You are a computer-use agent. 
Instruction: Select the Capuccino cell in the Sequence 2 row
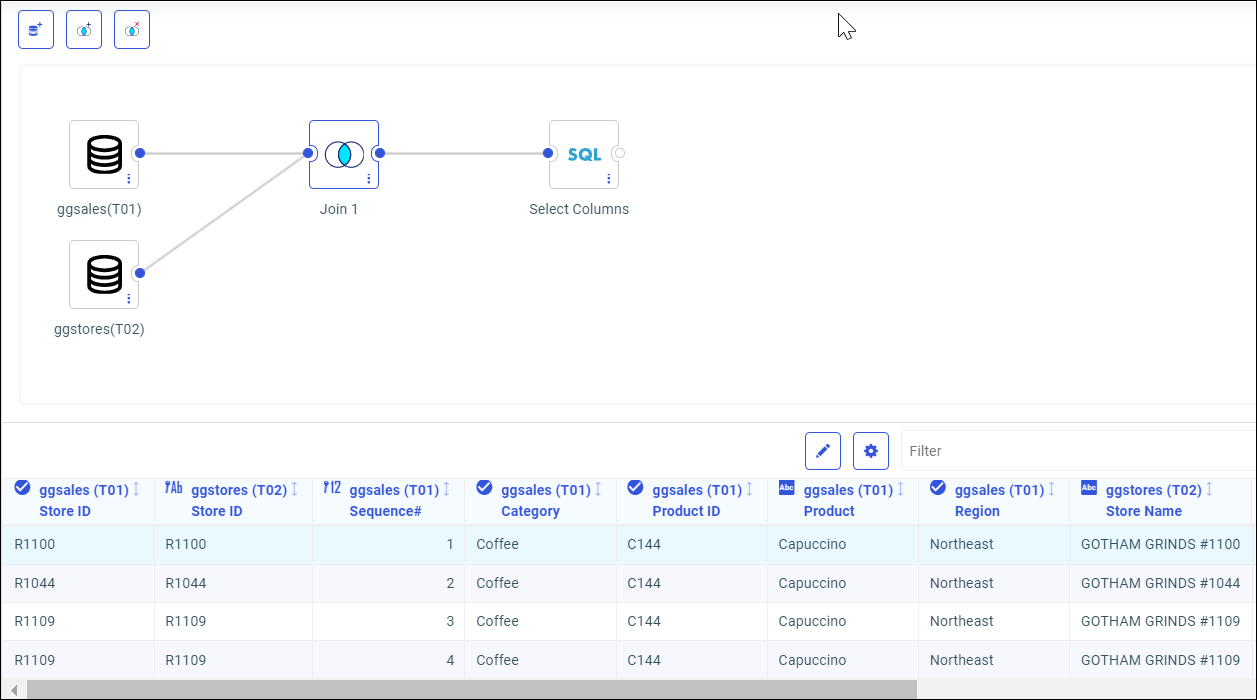pyautogui.click(x=843, y=583)
